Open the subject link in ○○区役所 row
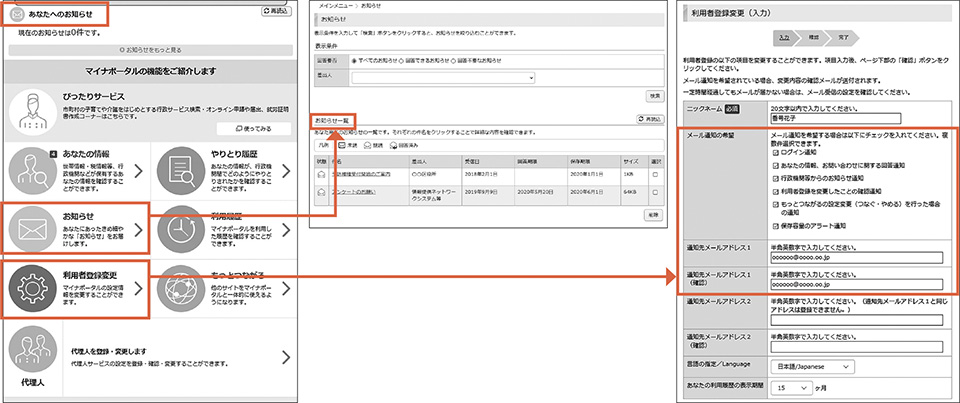The image size is (960, 403). [x=363, y=174]
